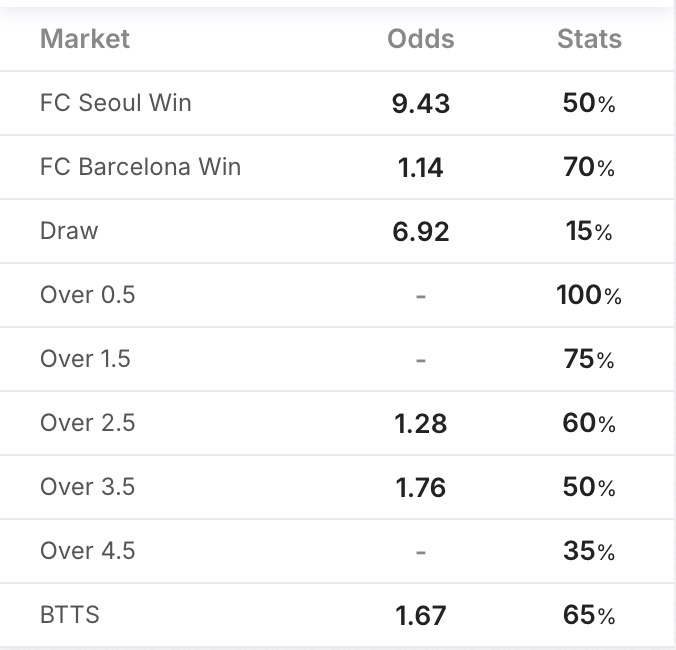Viewport: 676px width, 650px height.
Task: Choose the 1.28 odds for Over 2.5
Action: click(420, 424)
